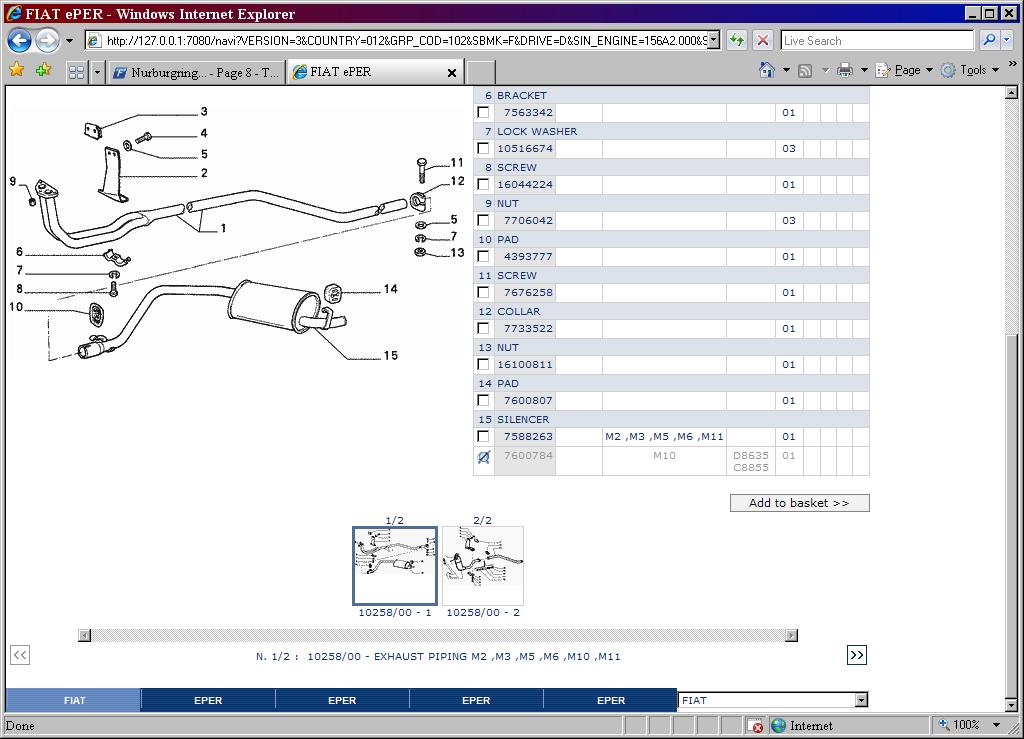Check the box for collar 7733522
1024x739 pixels.
tap(483, 328)
